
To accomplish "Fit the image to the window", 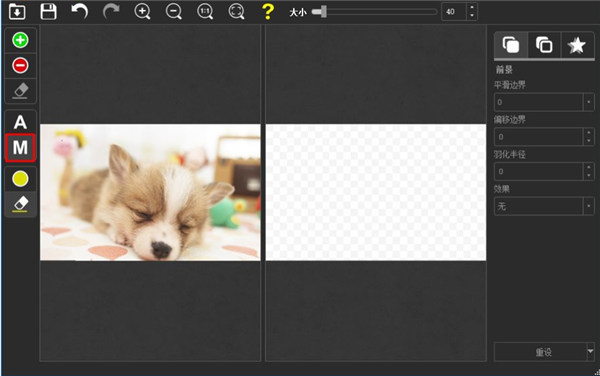I will pos(236,11).
